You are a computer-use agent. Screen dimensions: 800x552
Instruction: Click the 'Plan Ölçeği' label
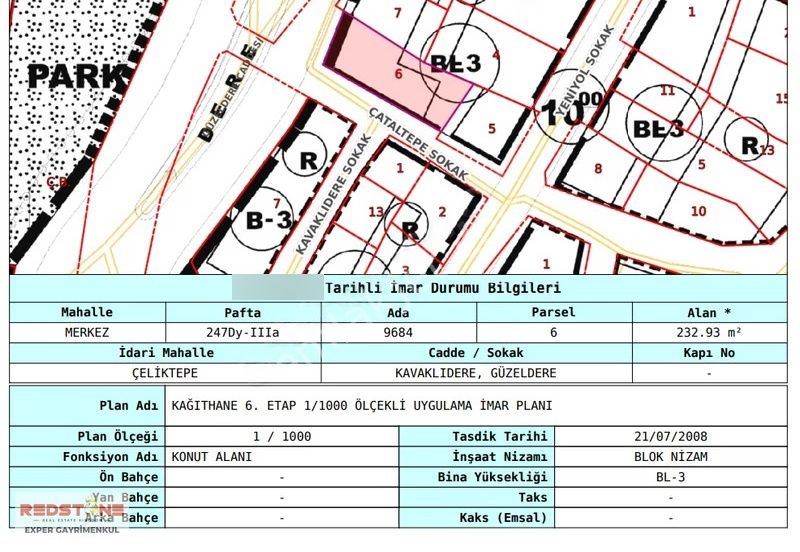[118, 437]
